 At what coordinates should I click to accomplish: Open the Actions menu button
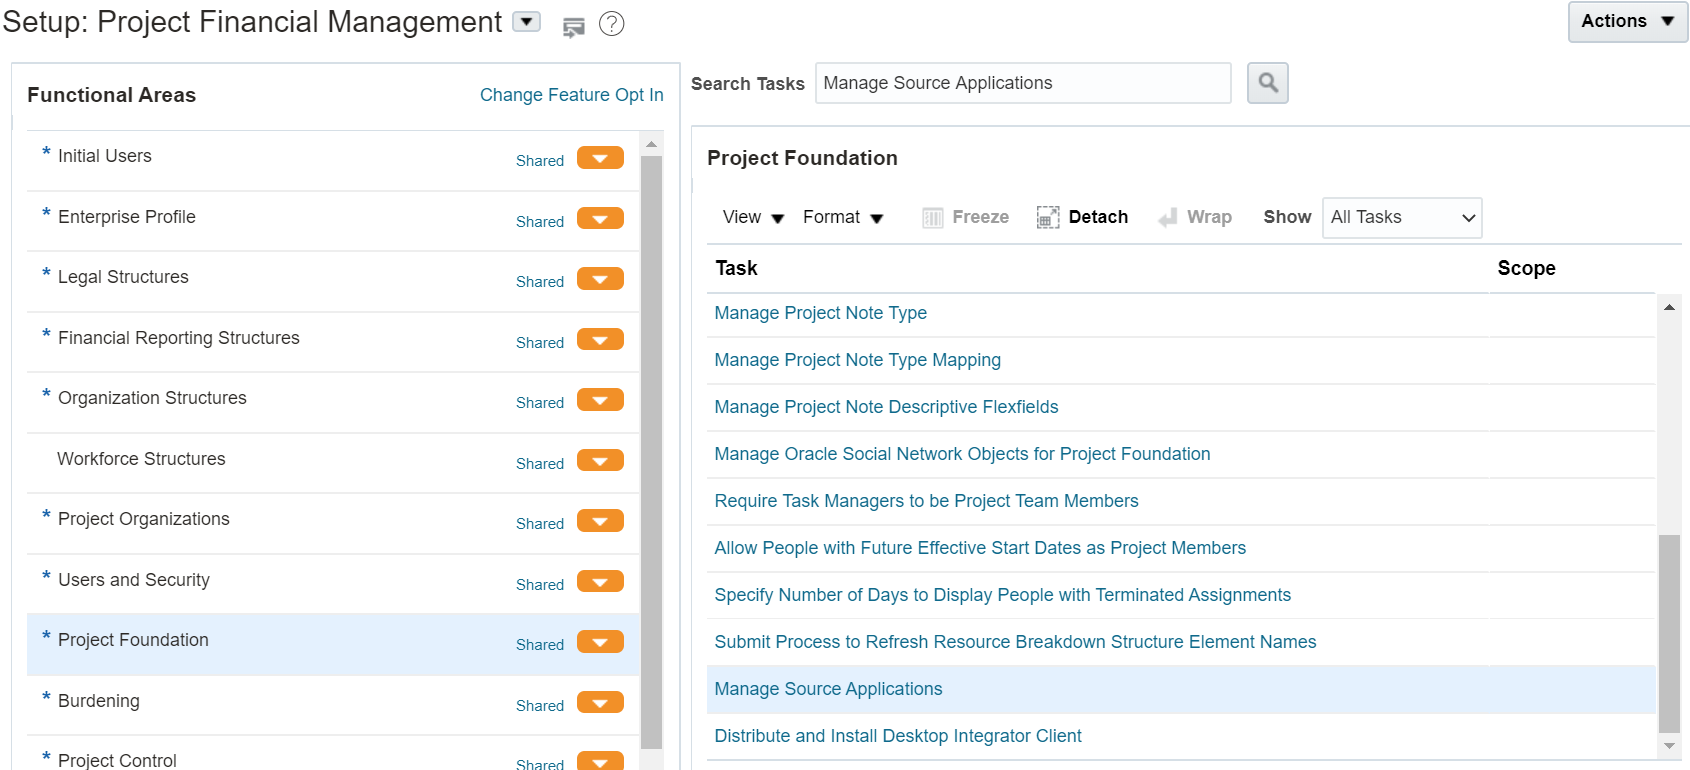pos(1627,21)
